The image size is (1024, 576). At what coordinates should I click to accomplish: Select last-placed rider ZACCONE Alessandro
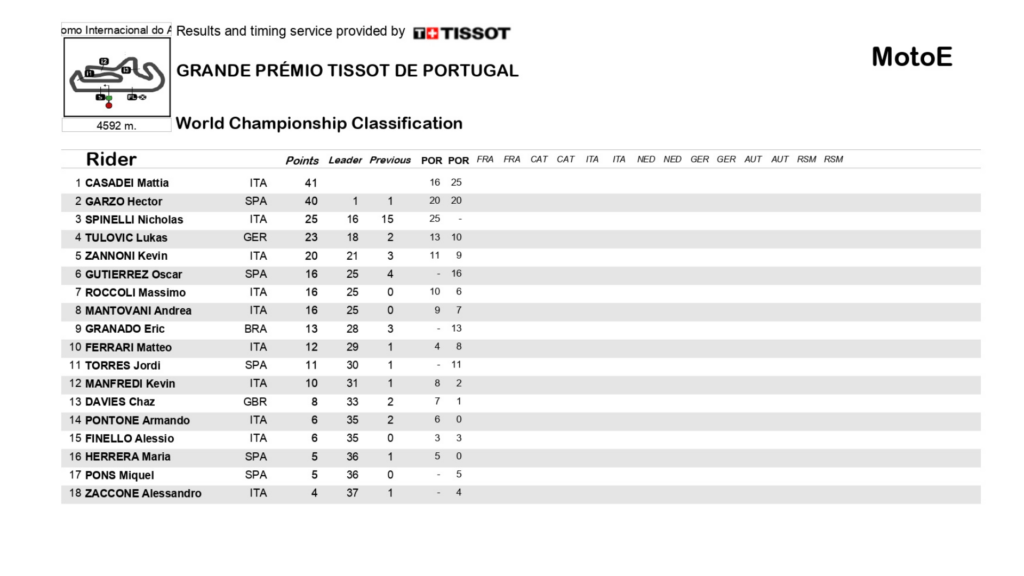(143, 493)
